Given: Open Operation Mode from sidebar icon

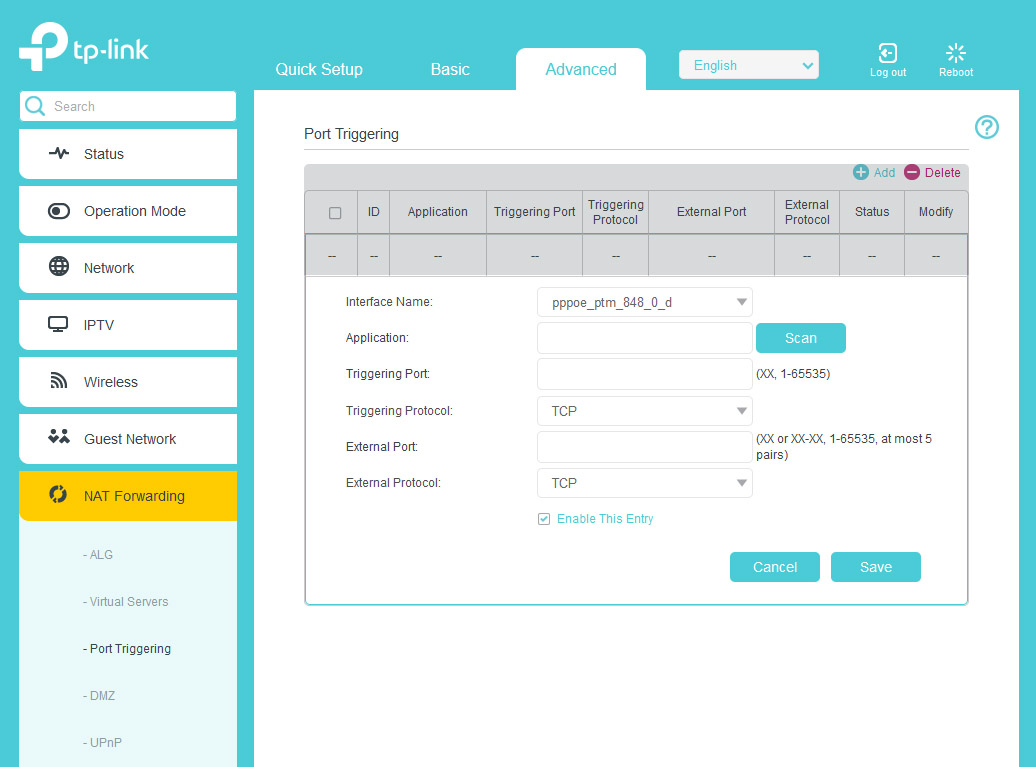Looking at the screenshot, I should click(59, 211).
